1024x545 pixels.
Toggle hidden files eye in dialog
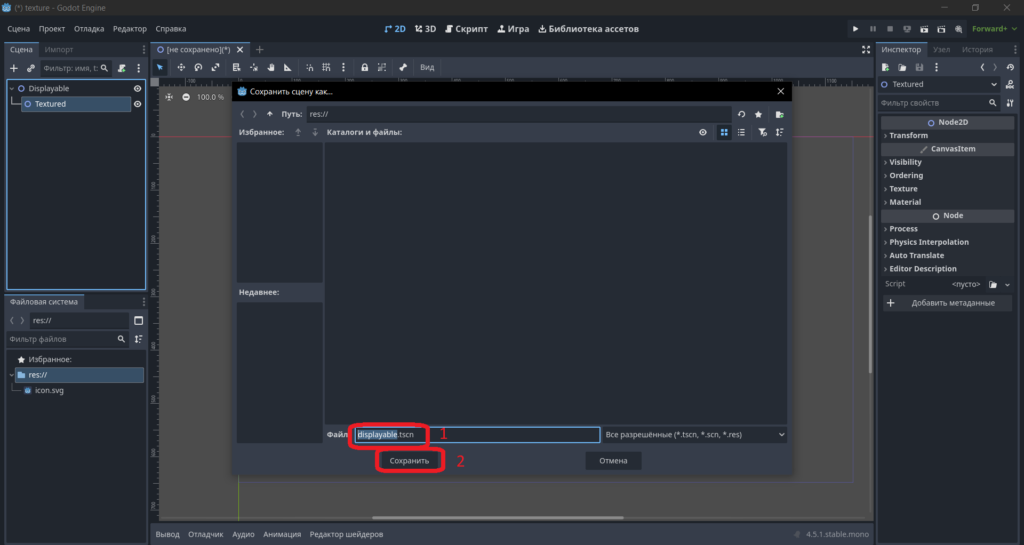703,132
